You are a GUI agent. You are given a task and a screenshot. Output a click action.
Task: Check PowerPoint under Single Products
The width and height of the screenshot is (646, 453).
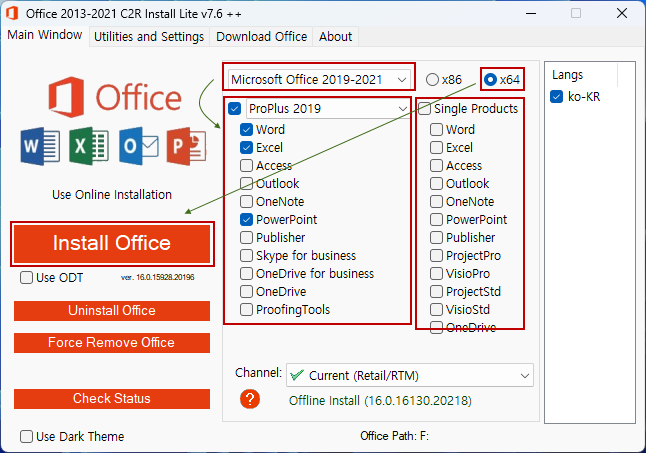[436, 219]
